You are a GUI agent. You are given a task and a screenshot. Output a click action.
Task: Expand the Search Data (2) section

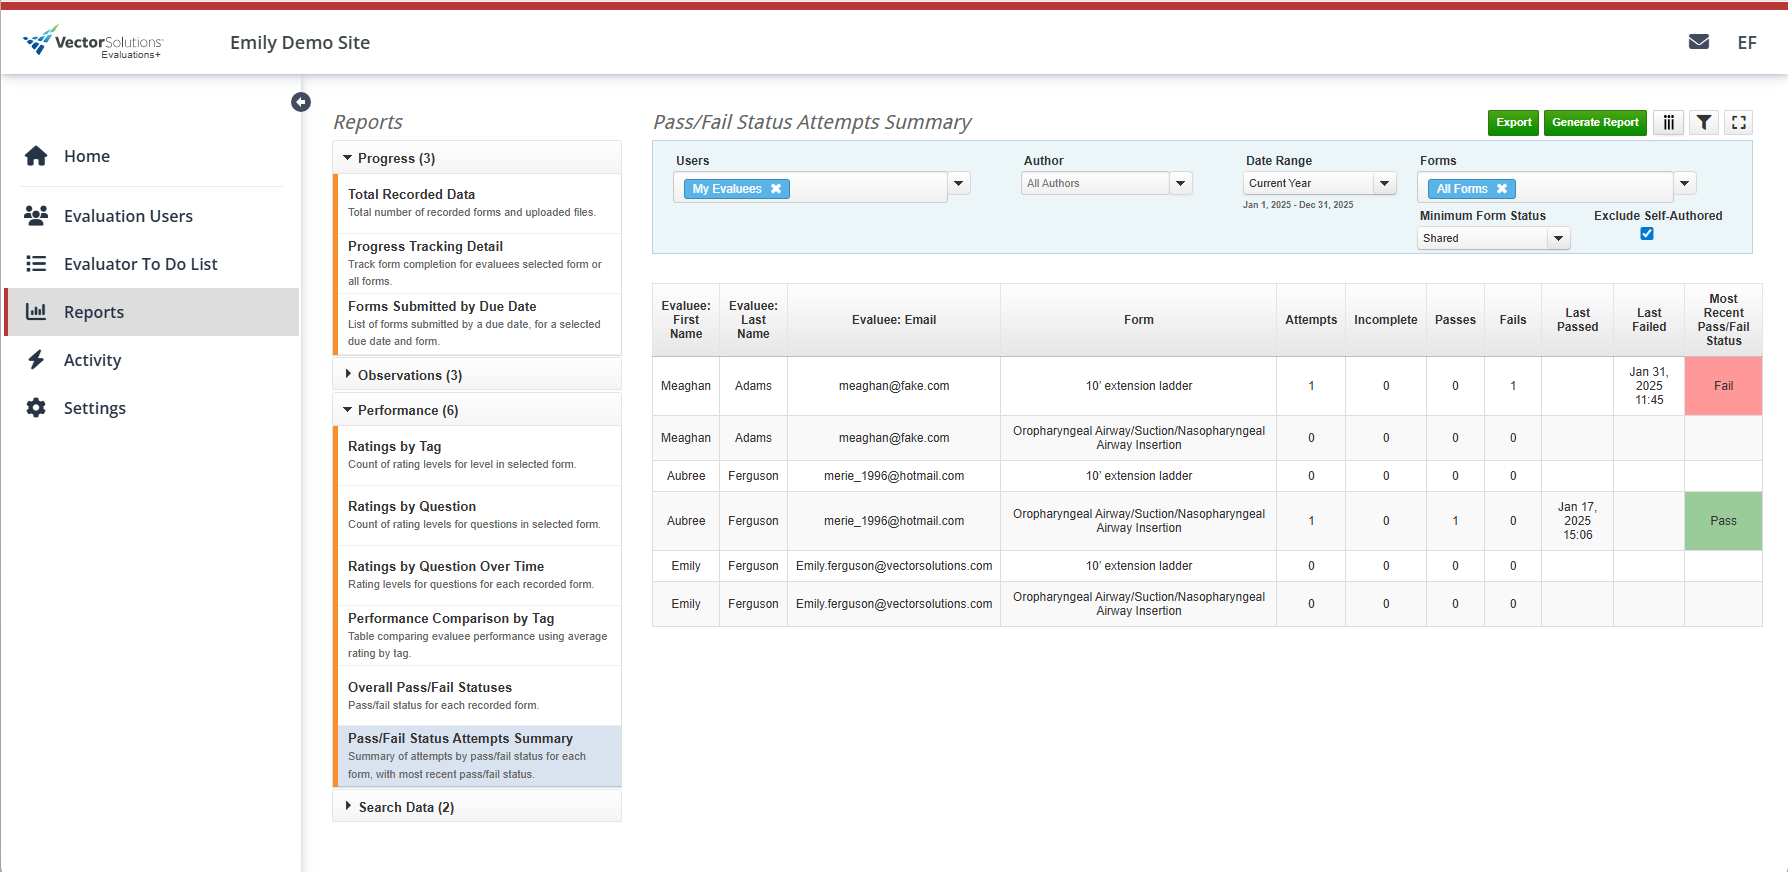477,807
